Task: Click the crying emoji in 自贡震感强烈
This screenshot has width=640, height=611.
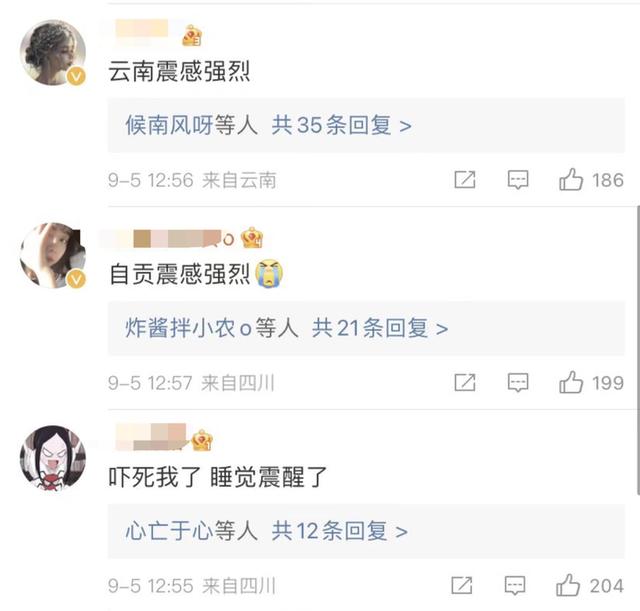Action: coord(269,274)
